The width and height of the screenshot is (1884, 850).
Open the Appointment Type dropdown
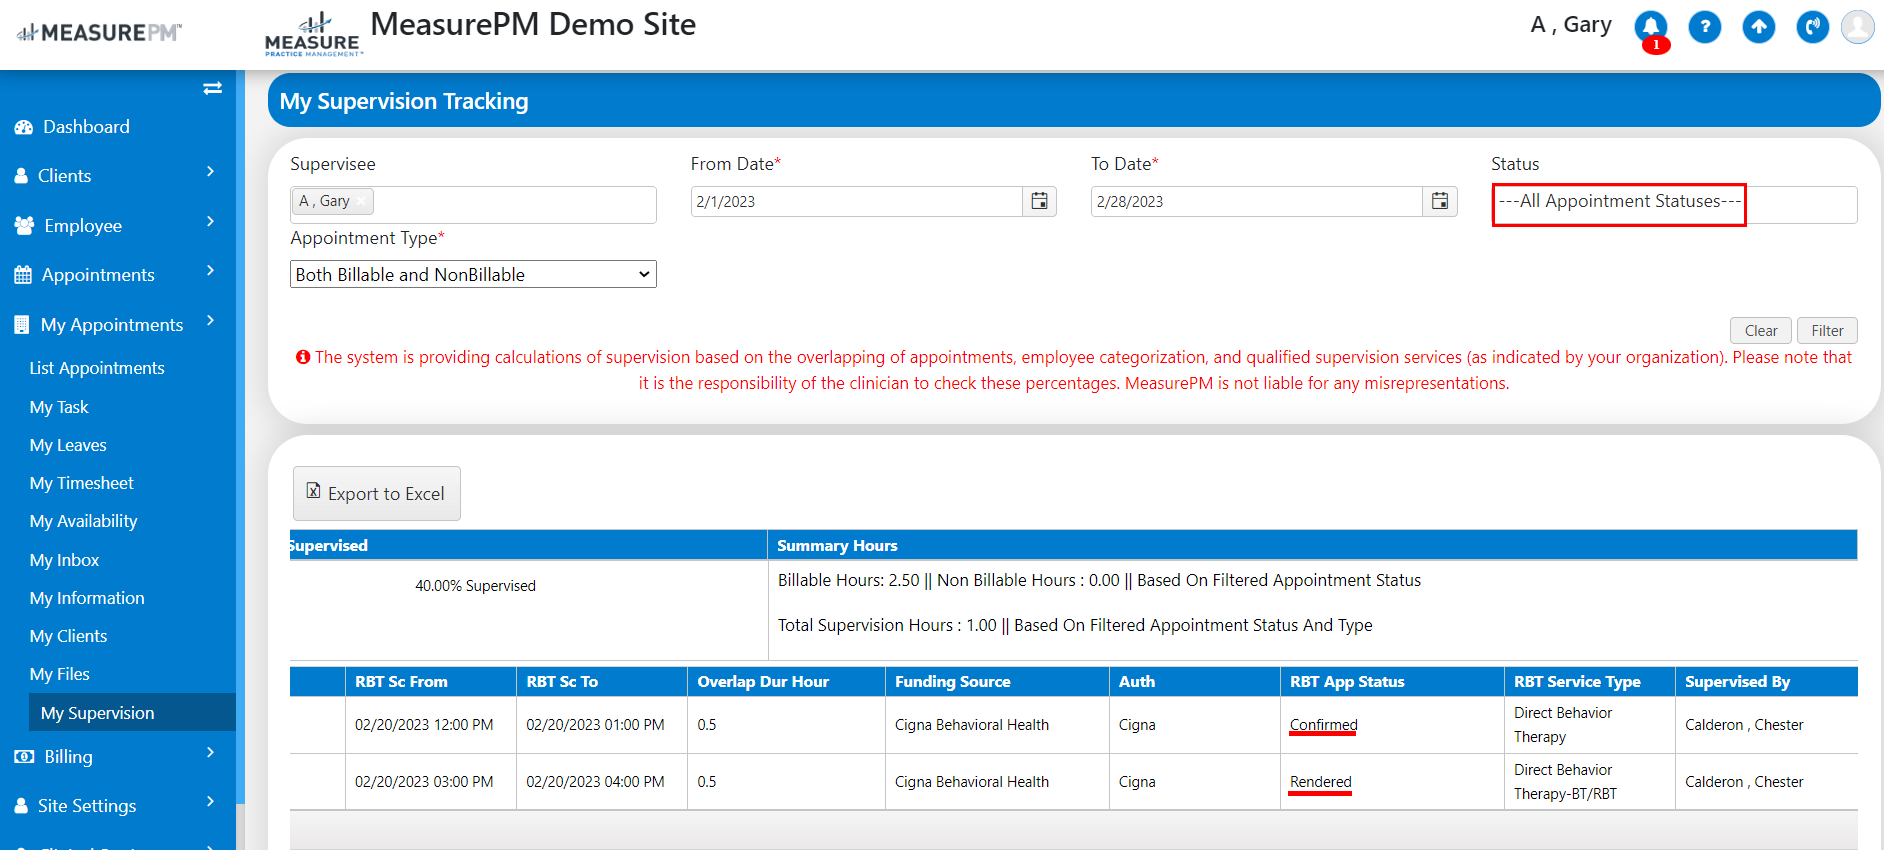(473, 274)
